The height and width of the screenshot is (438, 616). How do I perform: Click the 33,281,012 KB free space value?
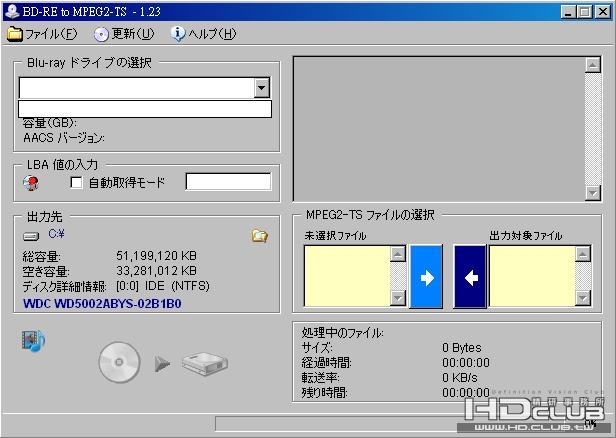click(x=156, y=271)
